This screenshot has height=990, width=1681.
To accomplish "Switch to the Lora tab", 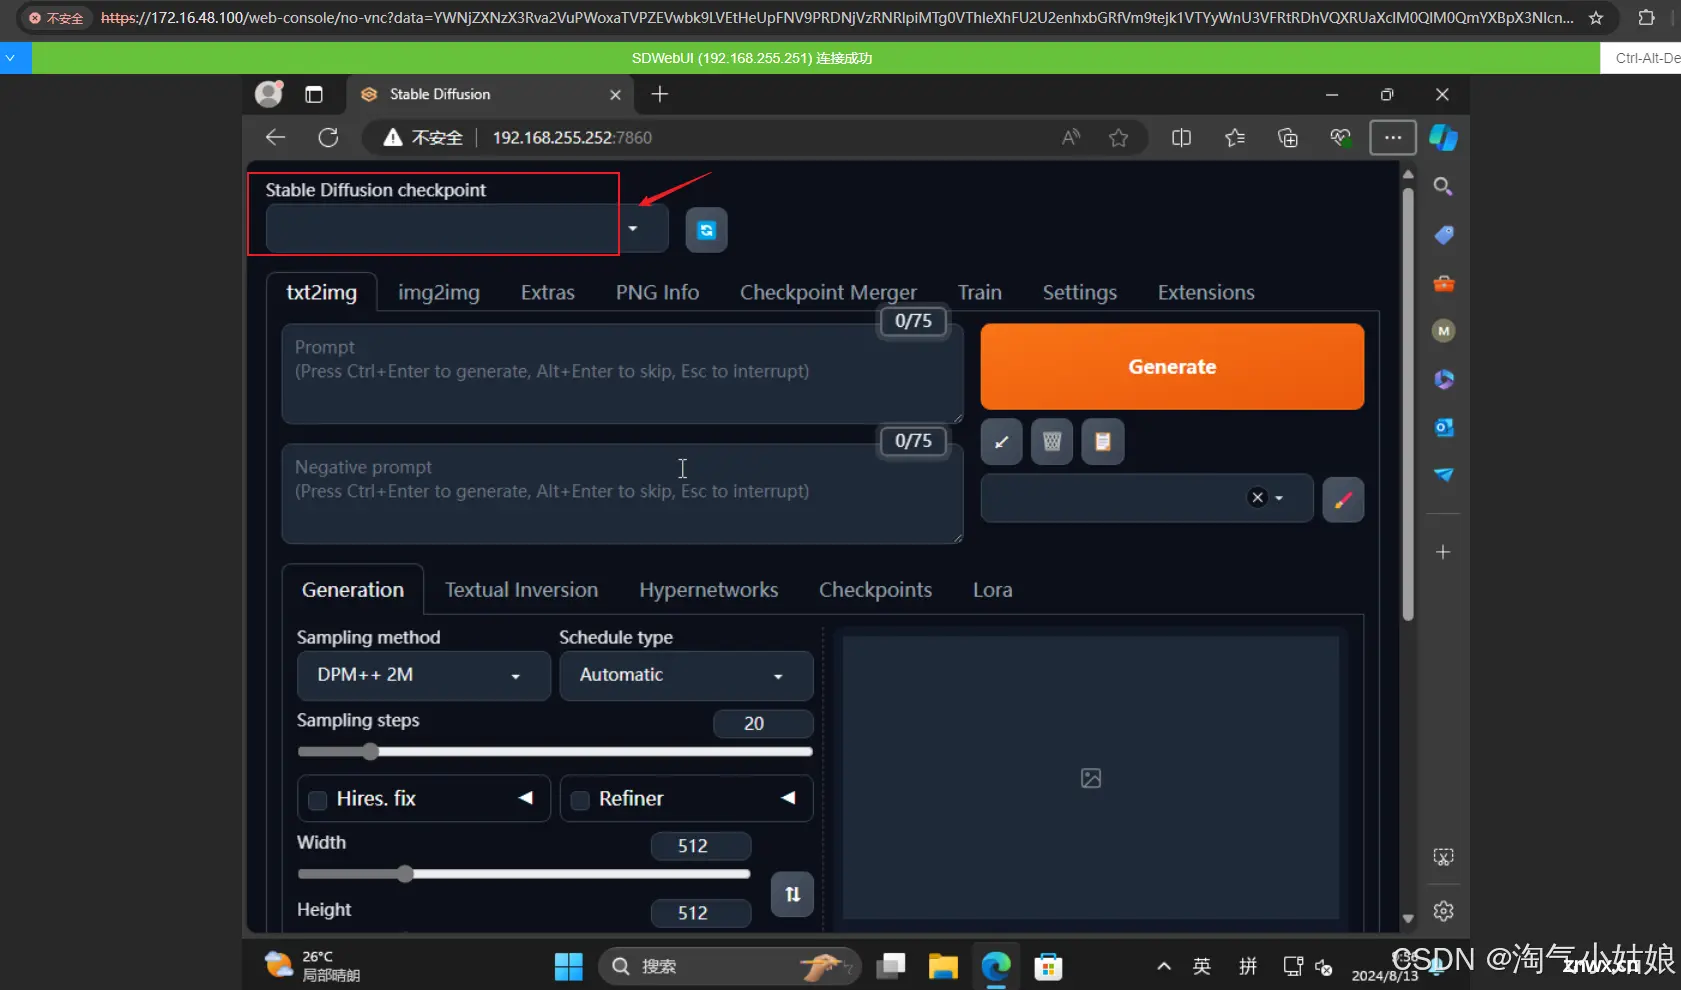I will [992, 590].
